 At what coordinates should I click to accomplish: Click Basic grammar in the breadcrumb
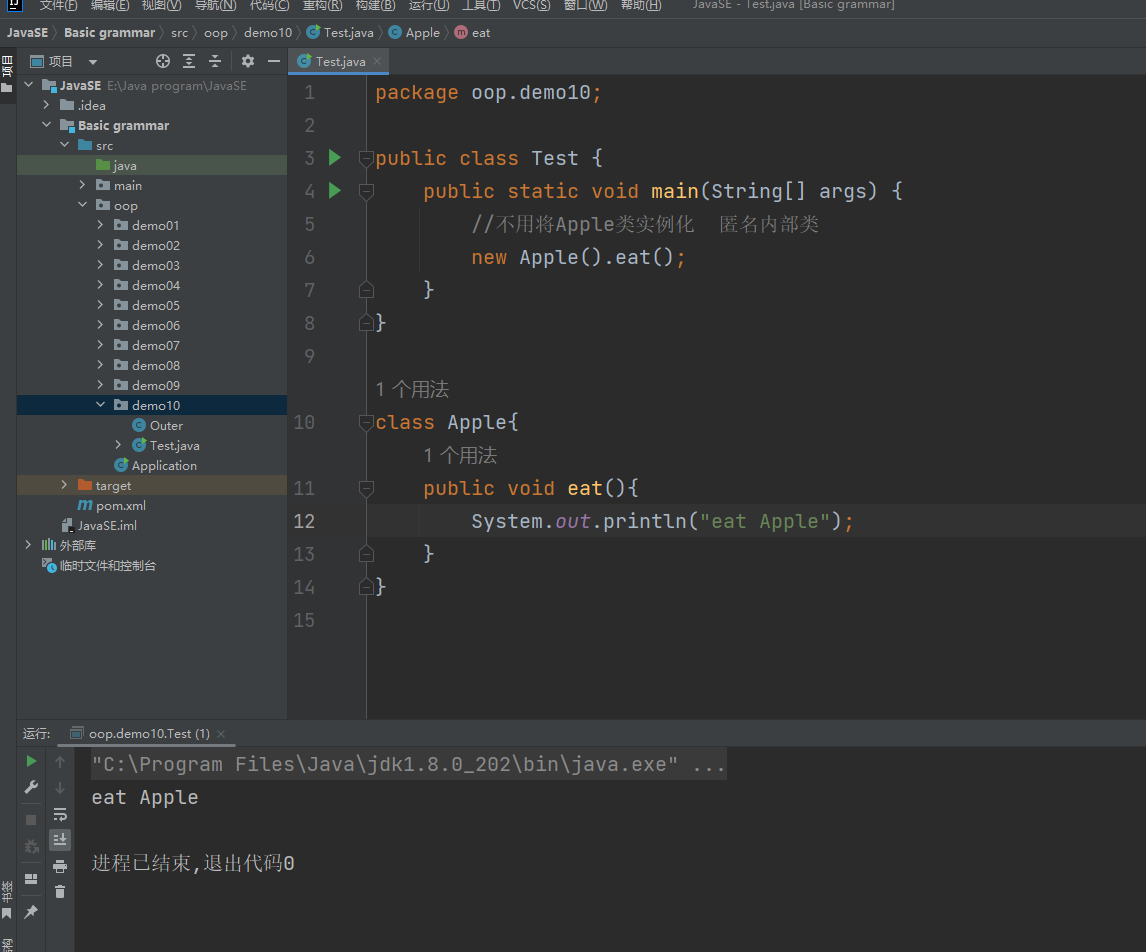[x=110, y=33]
